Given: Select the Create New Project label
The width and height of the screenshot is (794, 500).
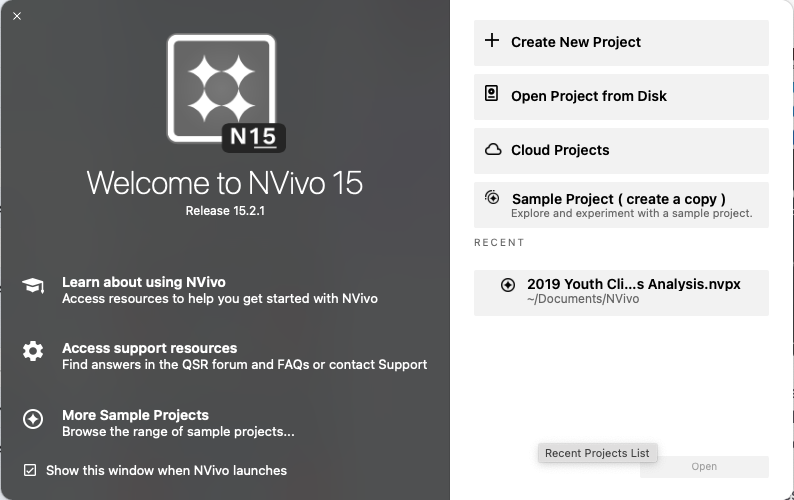Looking at the screenshot, I should [575, 42].
